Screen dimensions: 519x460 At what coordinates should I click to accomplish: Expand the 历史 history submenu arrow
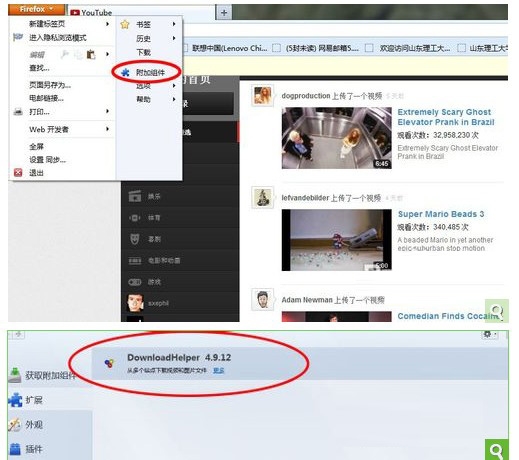[174, 38]
